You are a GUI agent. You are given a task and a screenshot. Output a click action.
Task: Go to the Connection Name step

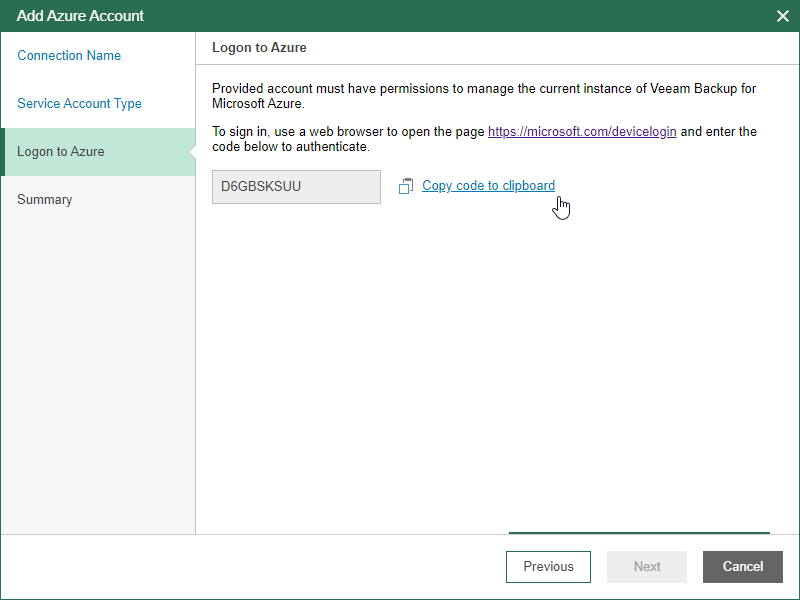(x=69, y=55)
